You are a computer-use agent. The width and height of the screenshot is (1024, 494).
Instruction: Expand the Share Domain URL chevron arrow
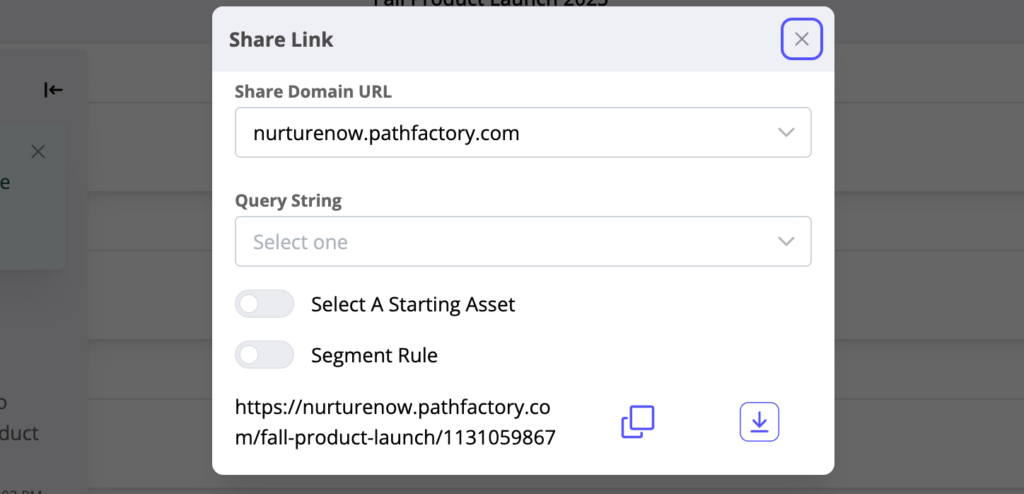click(786, 133)
